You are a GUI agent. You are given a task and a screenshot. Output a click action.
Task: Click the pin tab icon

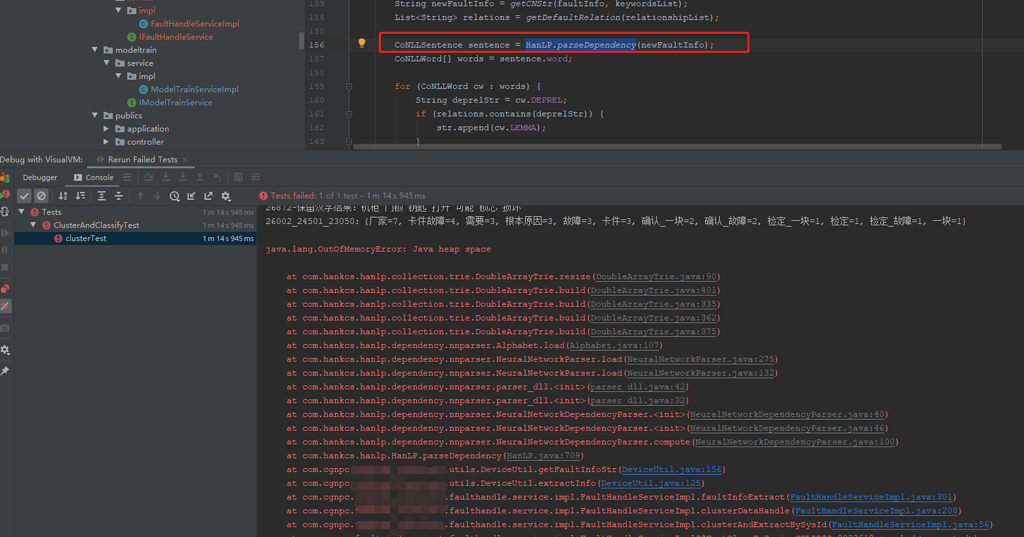(5, 371)
